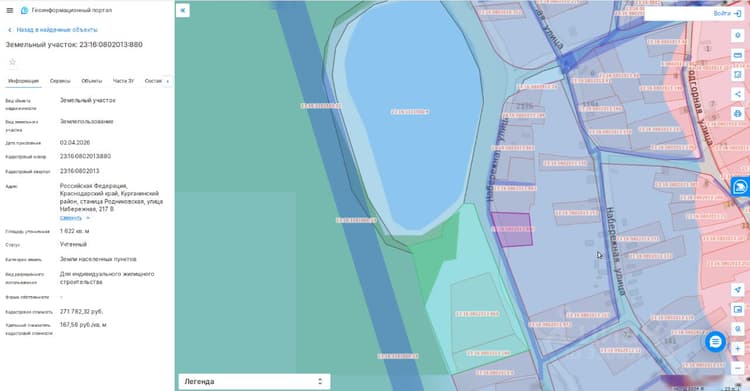This screenshot has width=750, height=391.
Task: Collapse the side panel with double-arrow button
Action: point(183,10)
